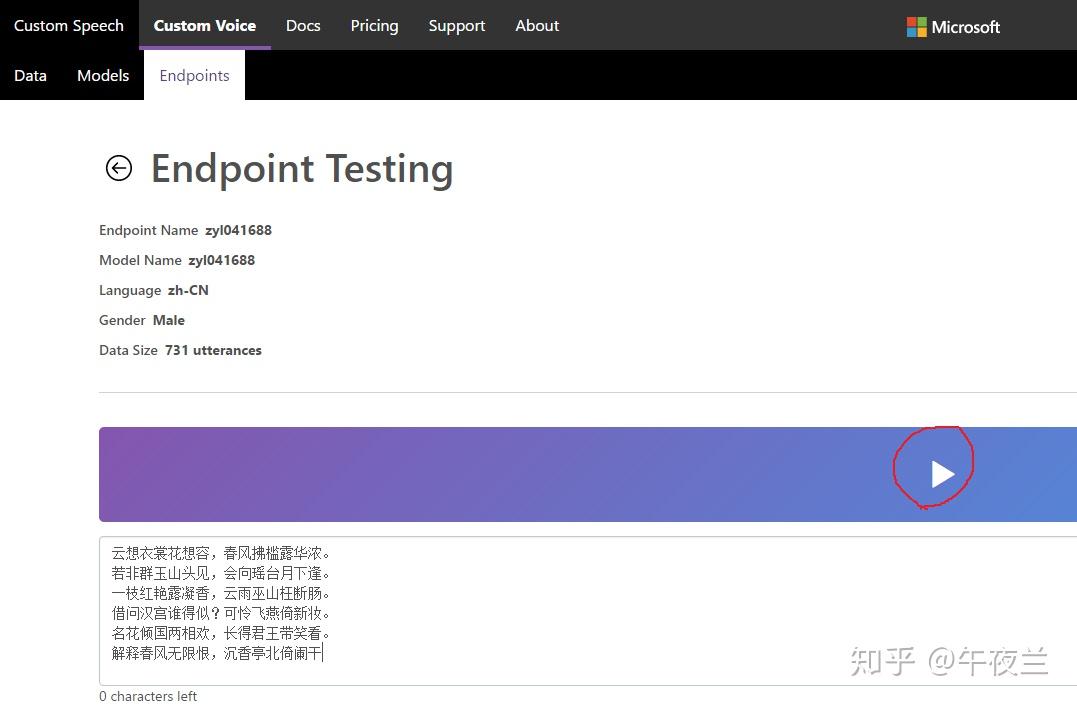This screenshot has width=1077, height=706.
Task: Click the '0 characters left' counter
Action: [x=148, y=696]
